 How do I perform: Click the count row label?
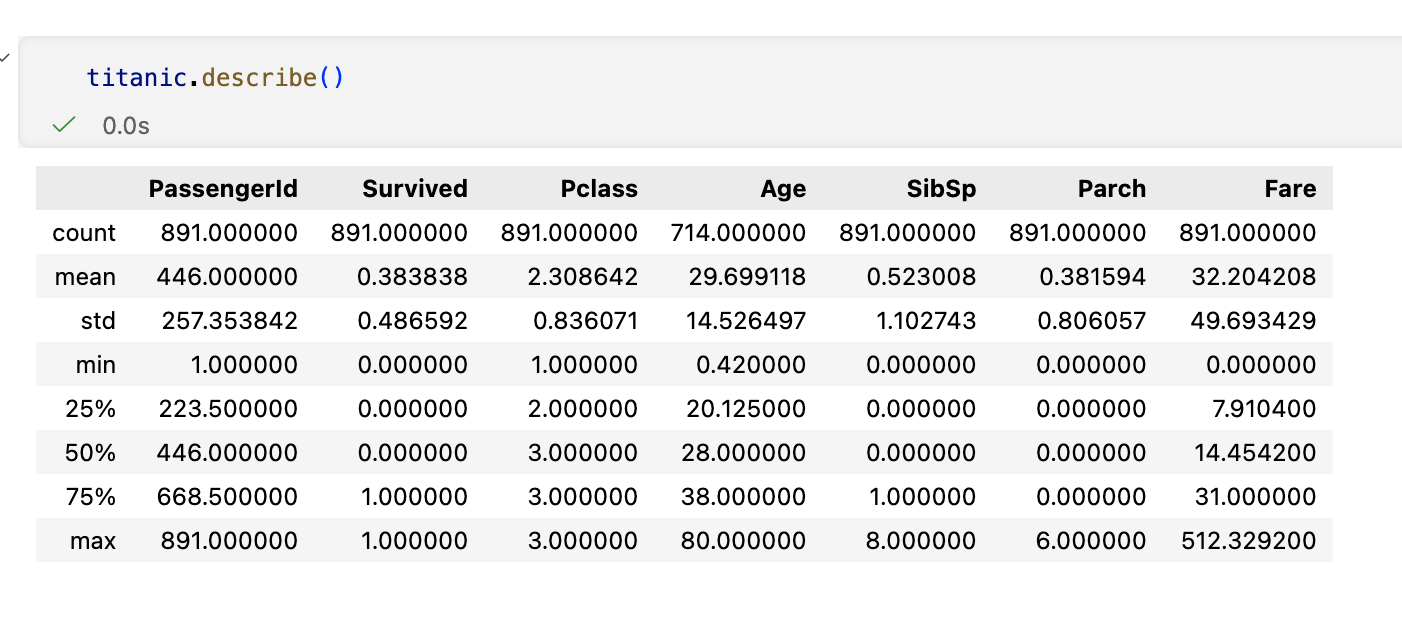pos(84,233)
